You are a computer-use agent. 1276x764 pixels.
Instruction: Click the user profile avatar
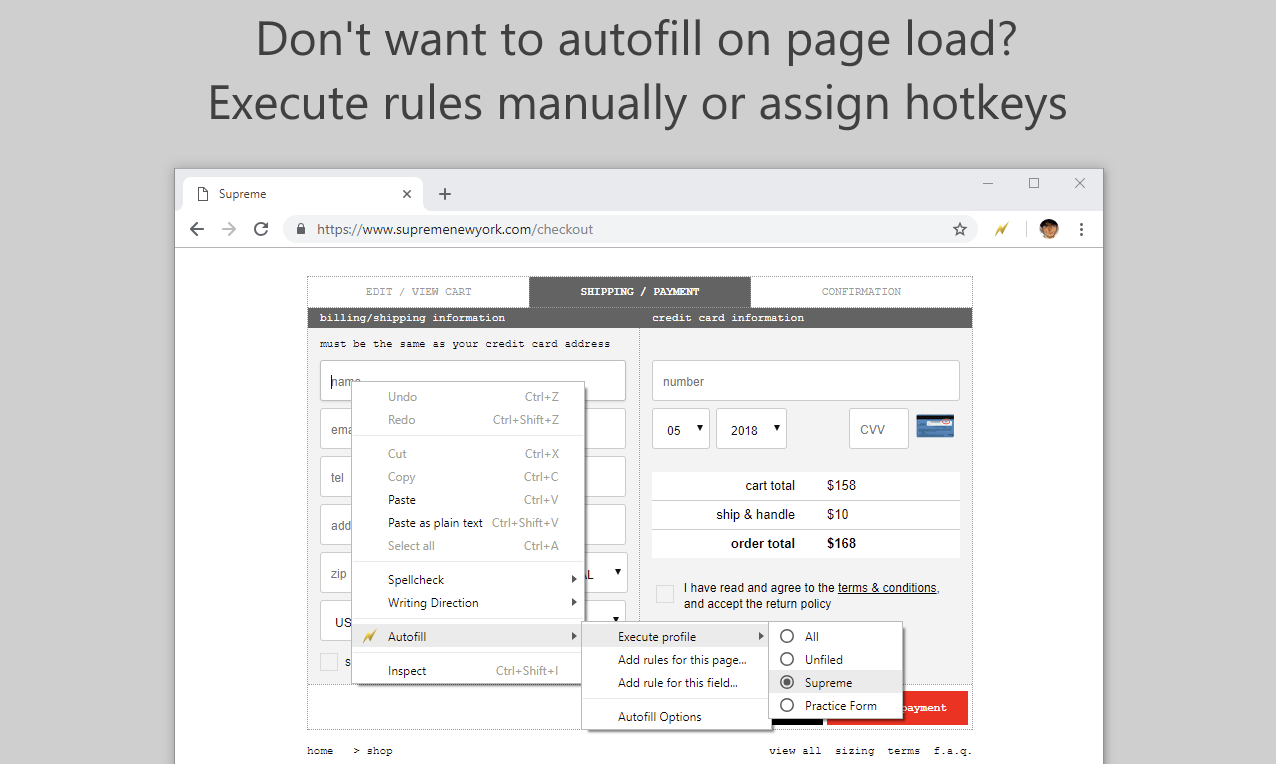1048,229
